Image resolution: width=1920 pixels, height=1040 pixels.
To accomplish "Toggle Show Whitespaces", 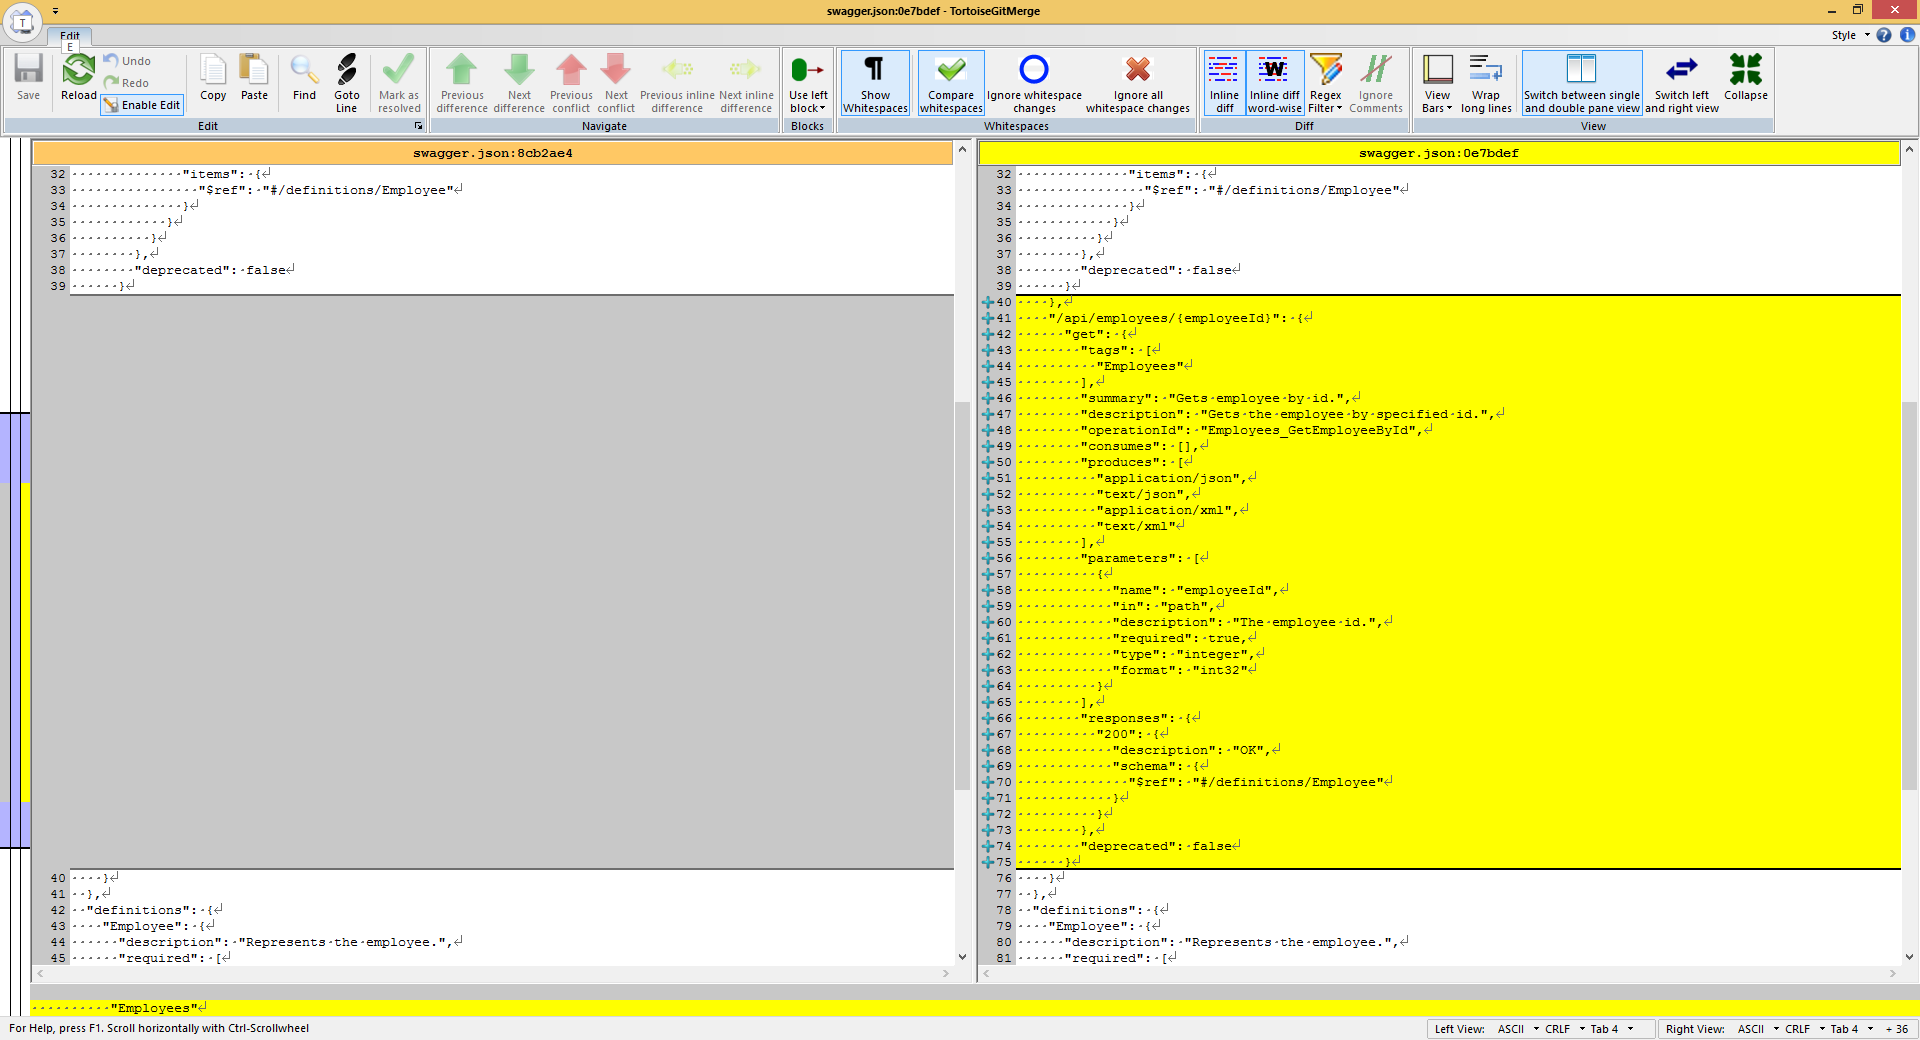I will pyautogui.click(x=875, y=83).
